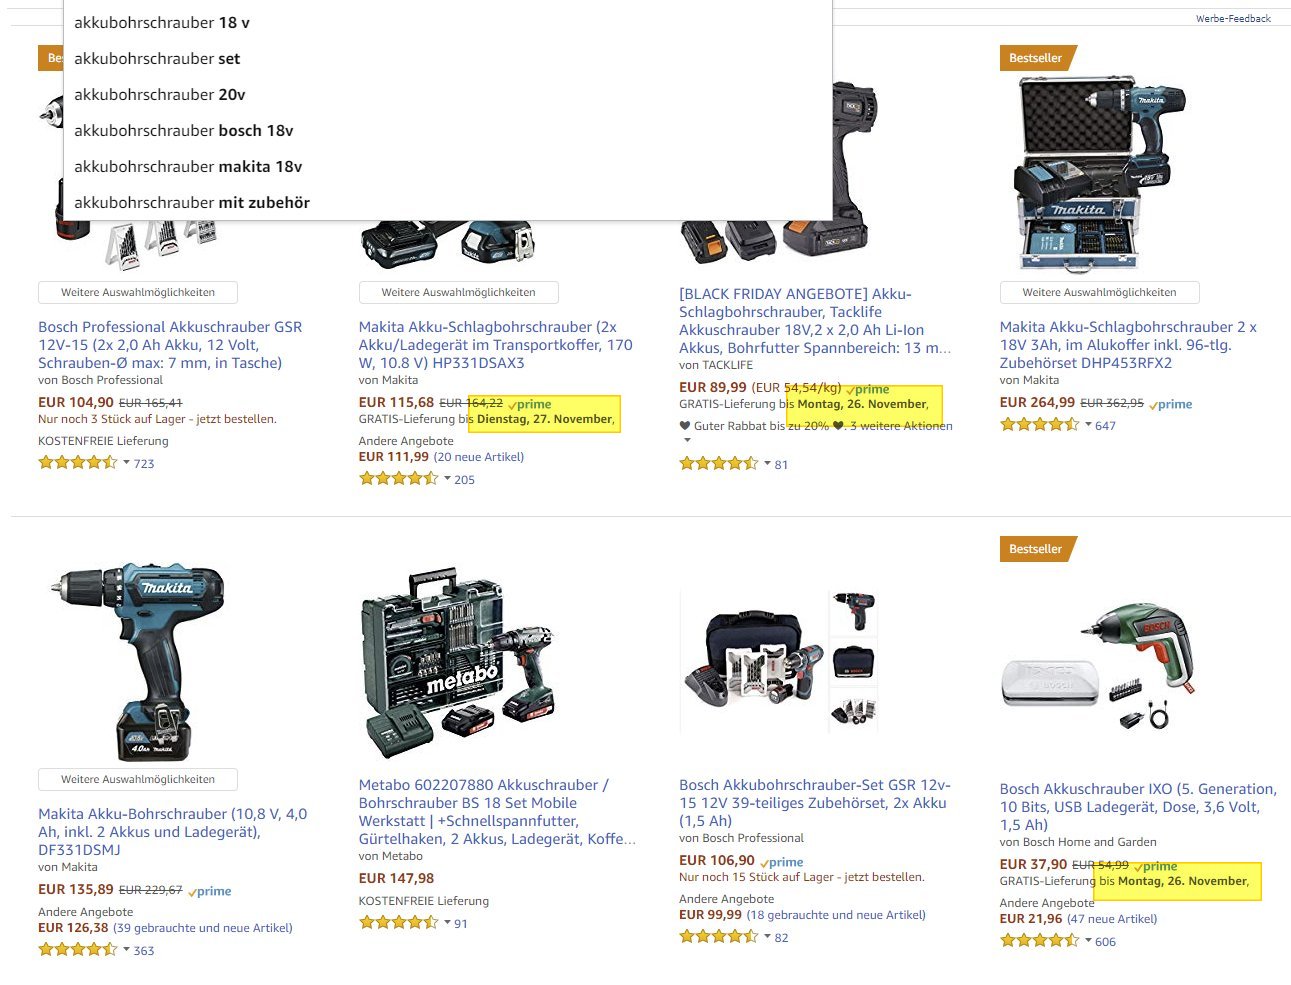Click the Bestseller badge above the Bosch IXO
Viewport: 1291px width, 985px height.
click(1037, 548)
